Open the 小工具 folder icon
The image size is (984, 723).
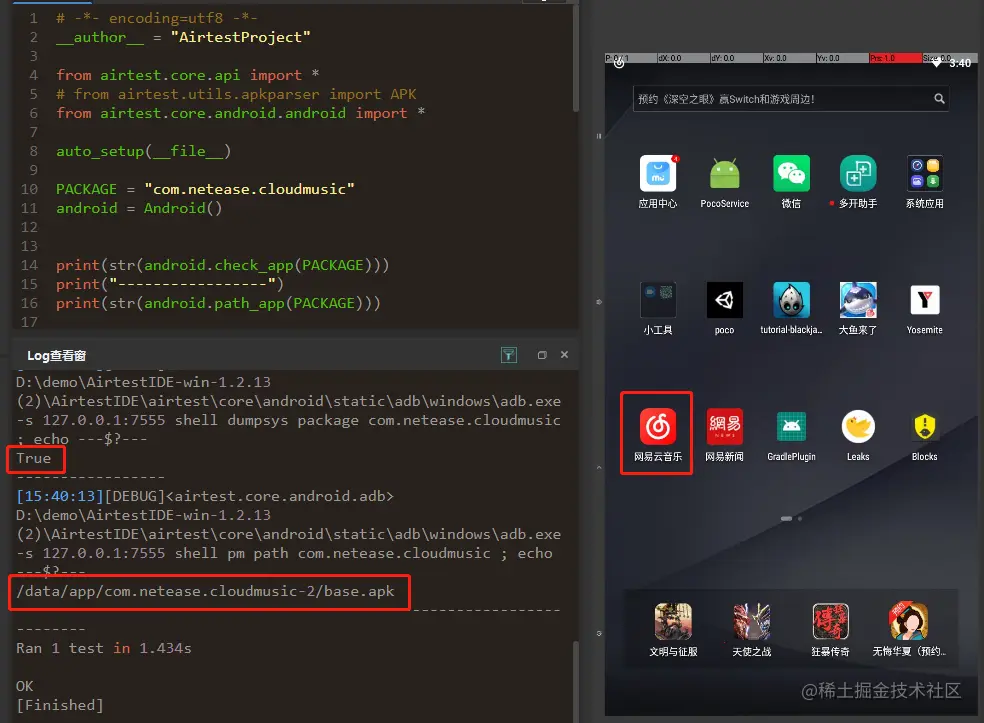click(x=658, y=300)
